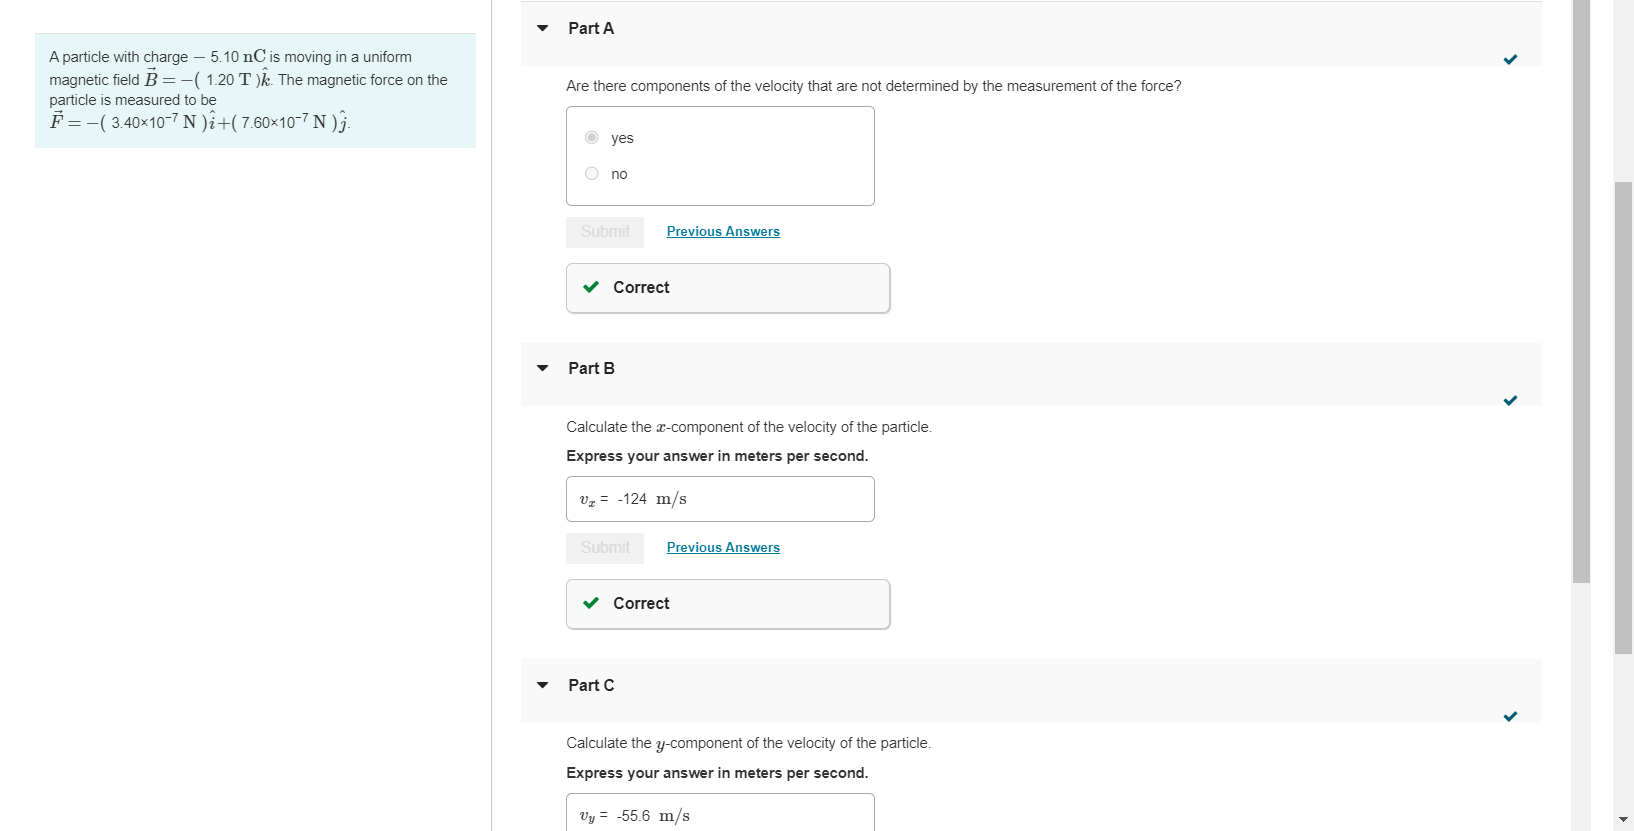Click the Part B completion checkmark icon

pos(1510,401)
